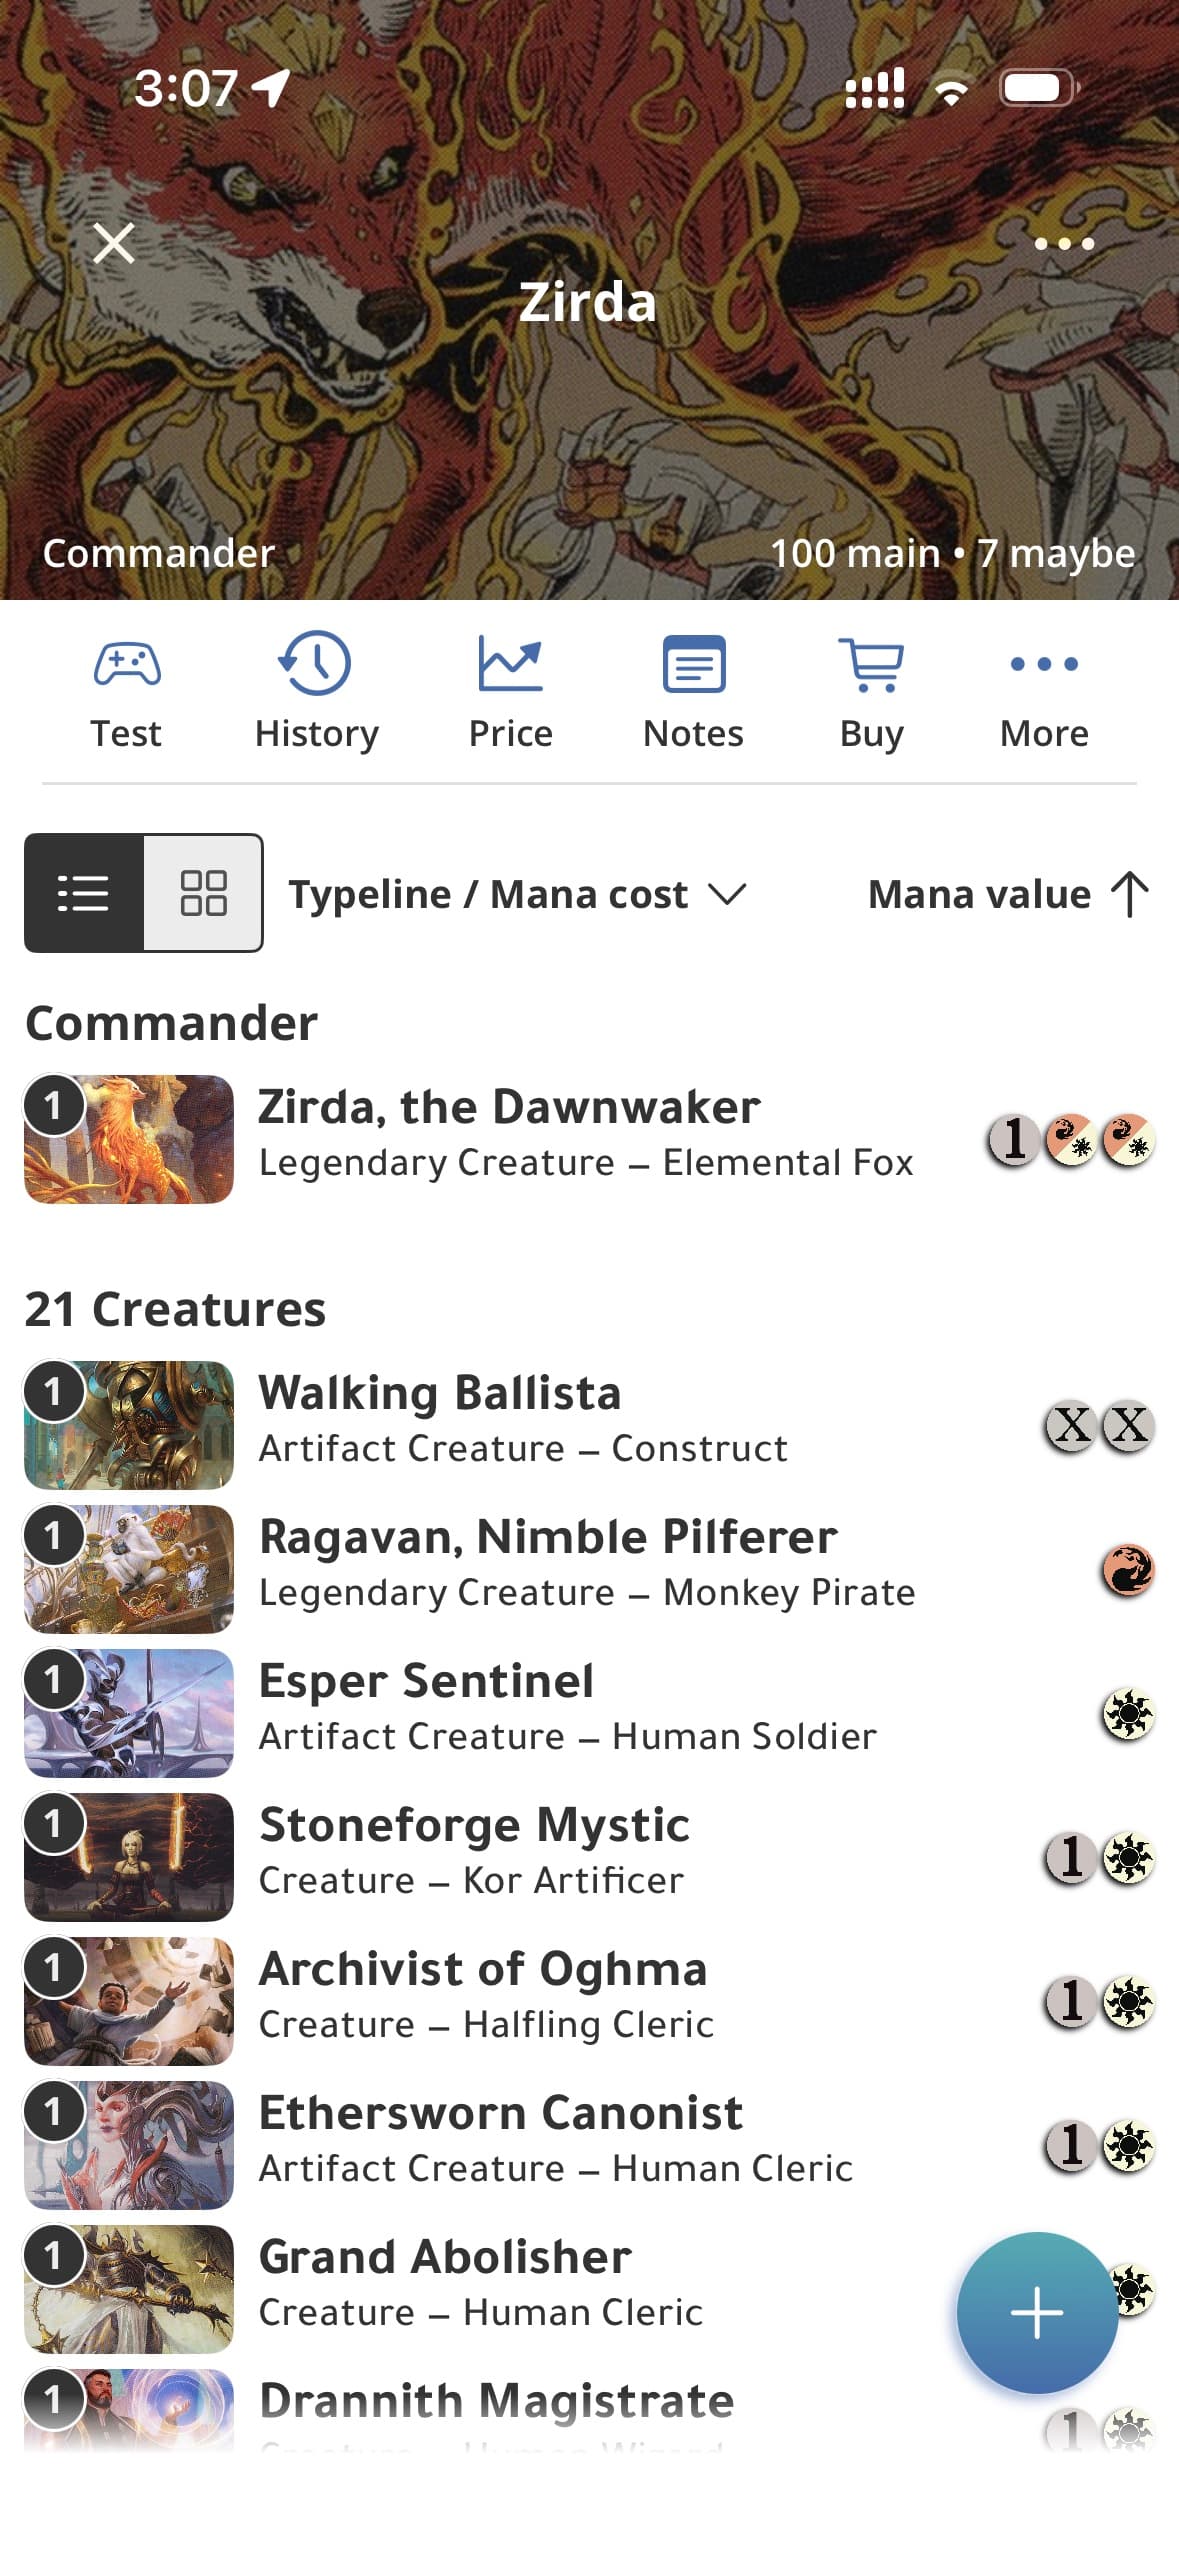Viewport: 1179px width, 2556px height.
Task: Tap the floating add card button
Action: click(x=1037, y=2313)
